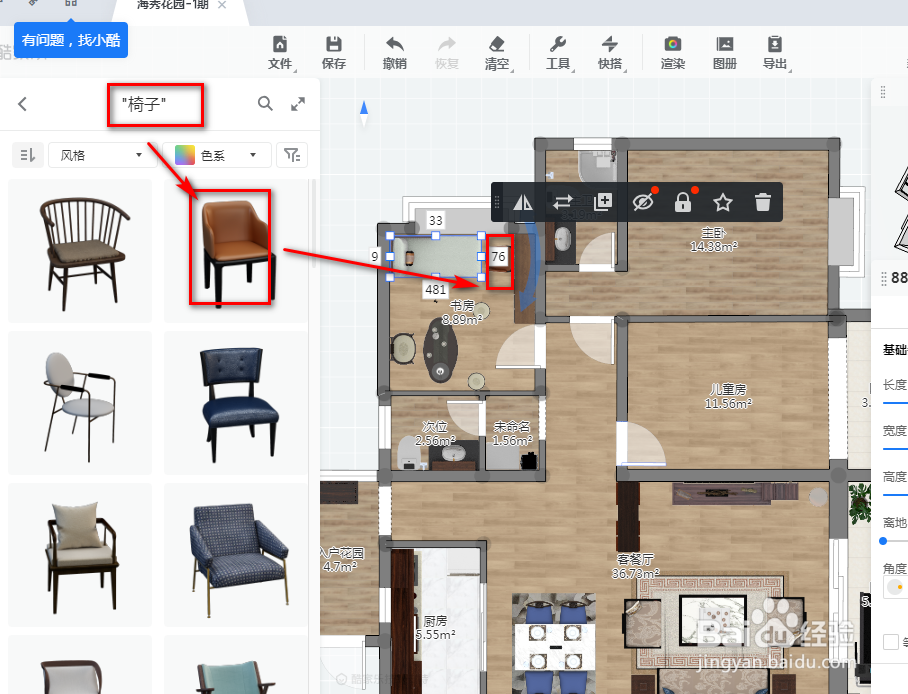This screenshot has width=908, height=694.
Task: Click the 未命名 room label
Action: coord(512,426)
